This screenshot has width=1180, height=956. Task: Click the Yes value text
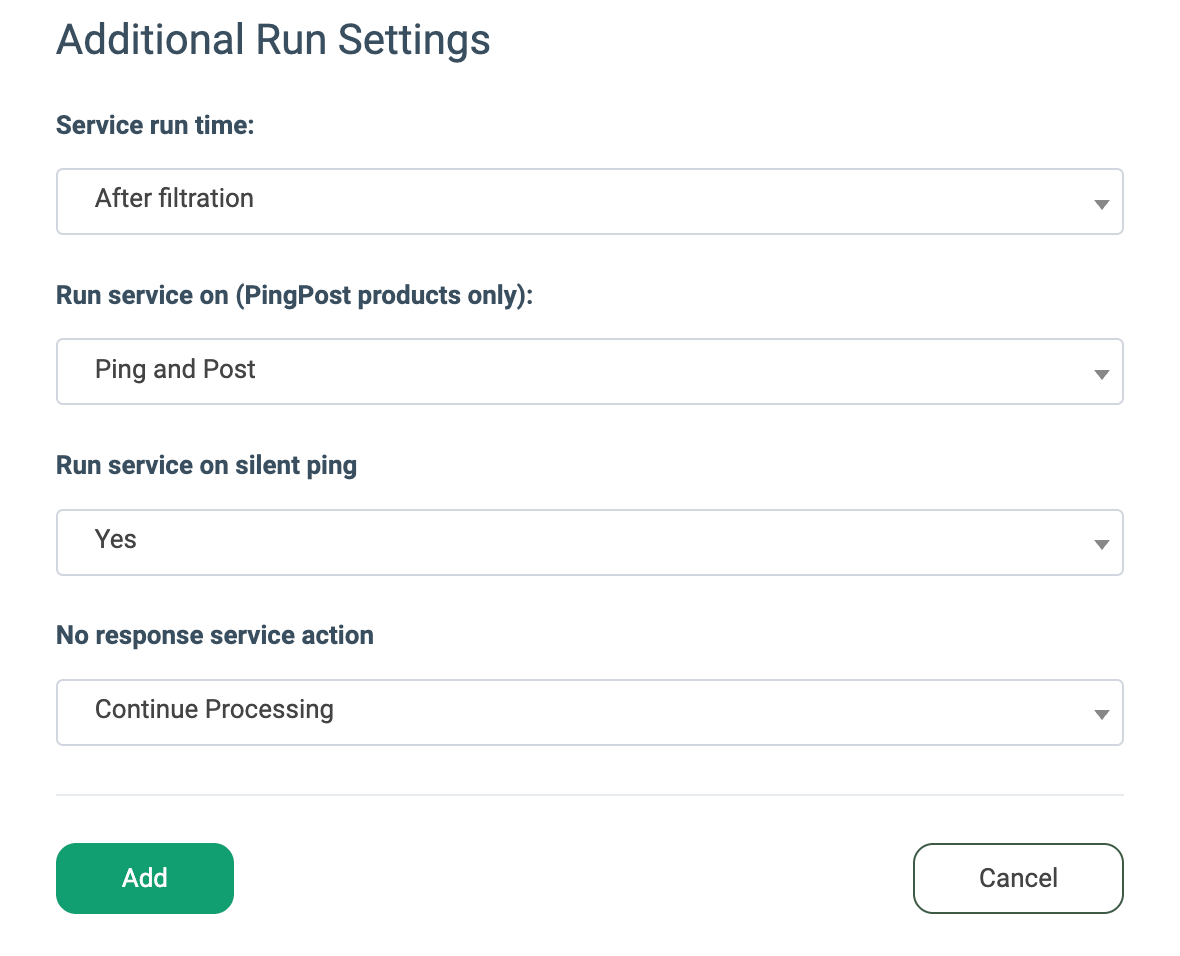pos(116,540)
